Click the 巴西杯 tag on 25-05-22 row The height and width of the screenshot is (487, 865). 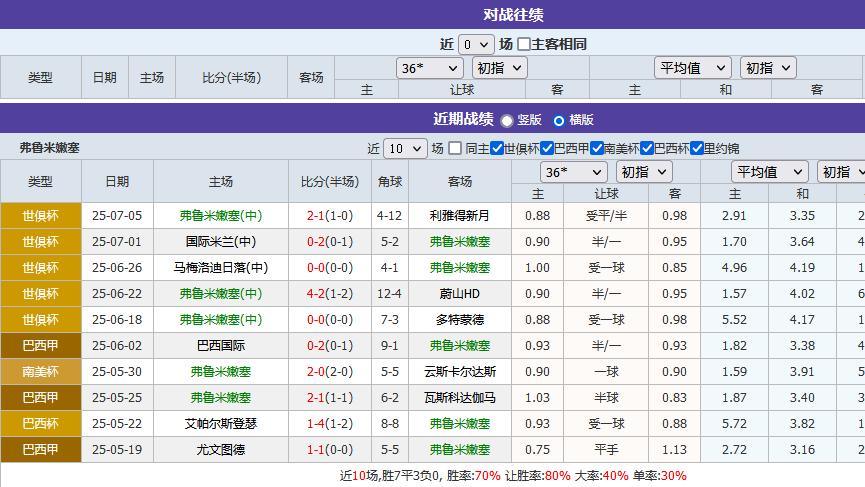(x=41, y=423)
